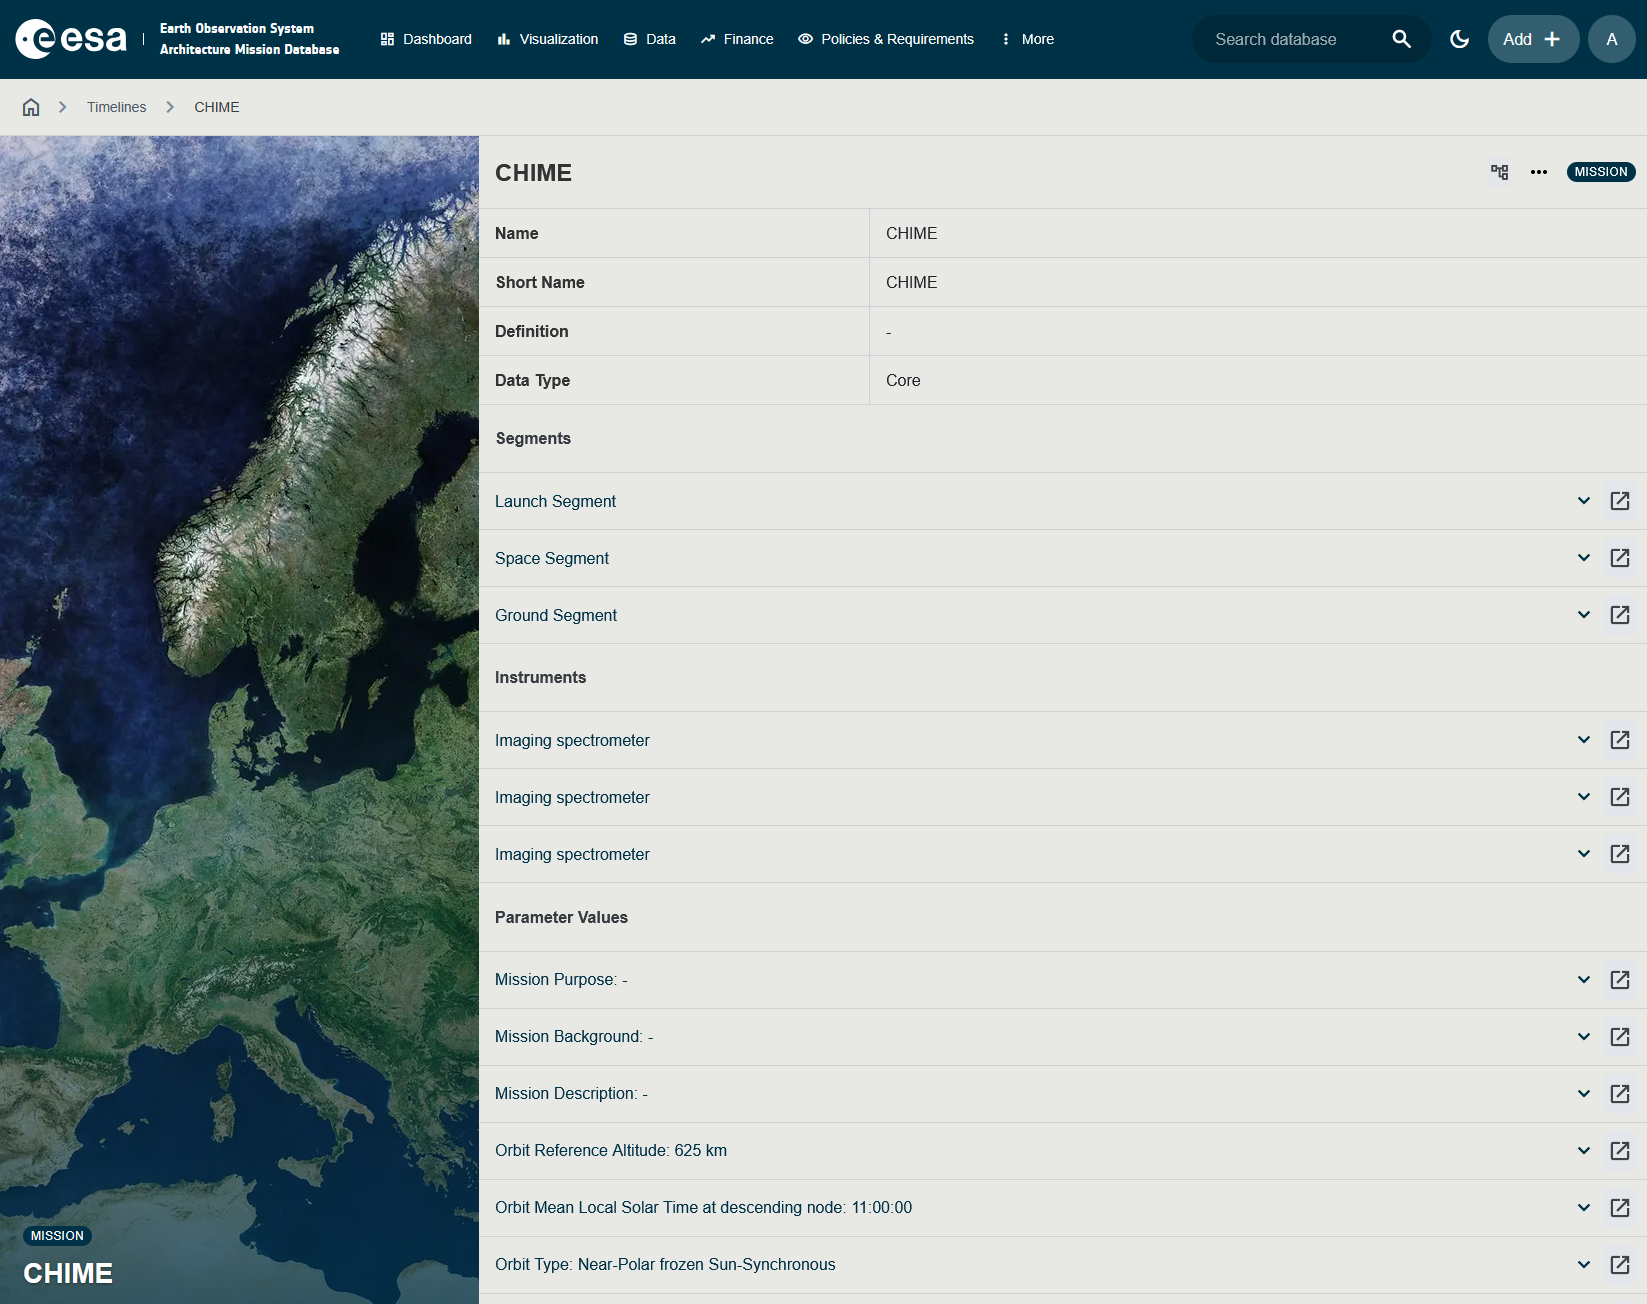Open Mission Purpose external link icon

[x=1620, y=980]
